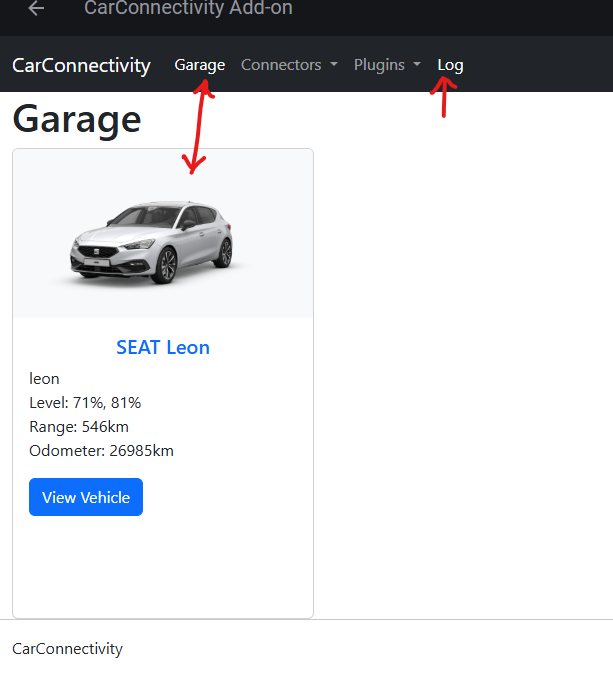Click the Odometer 26985km reading
This screenshot has height=680, width=613.
[101, 451]
